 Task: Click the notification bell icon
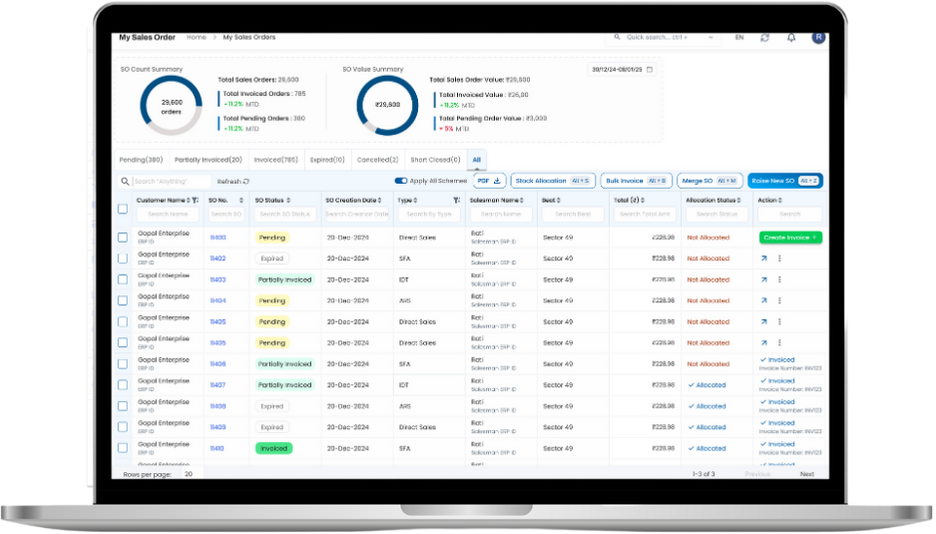[x=791, y=37]
